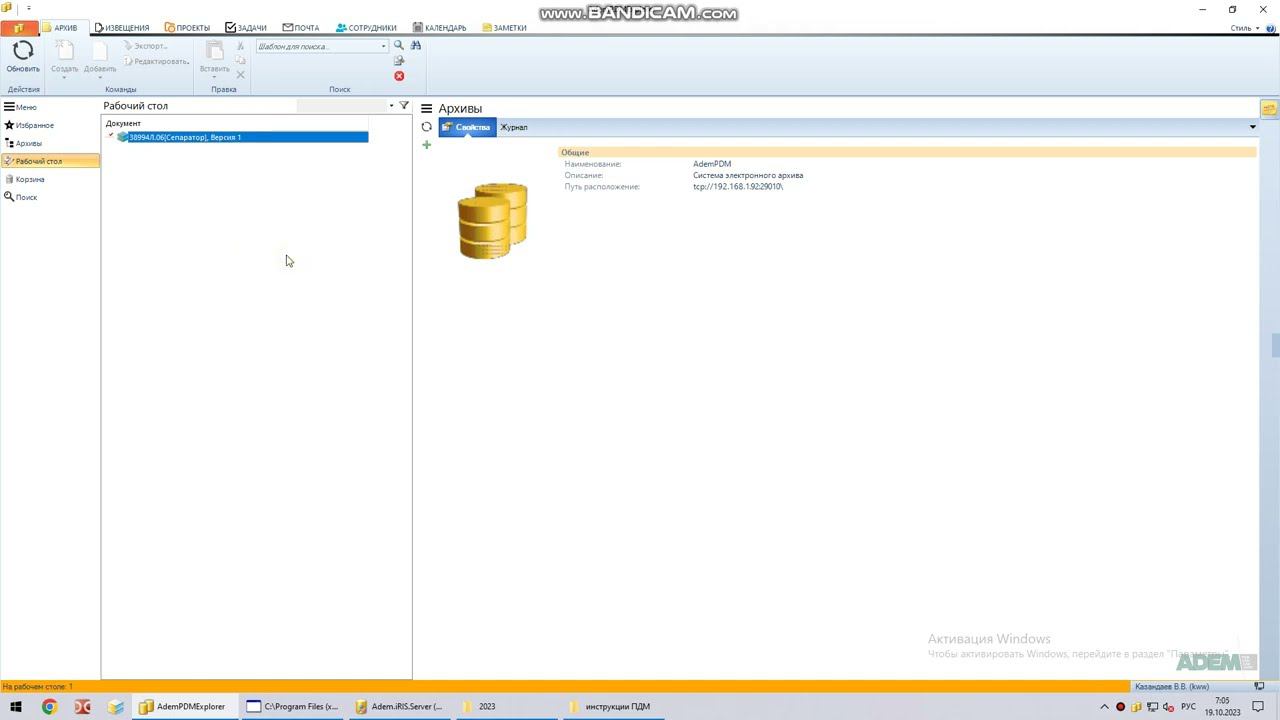
Task: Click the tcp://192.168.1.92:29010\ path value
Action: (738, 187)
